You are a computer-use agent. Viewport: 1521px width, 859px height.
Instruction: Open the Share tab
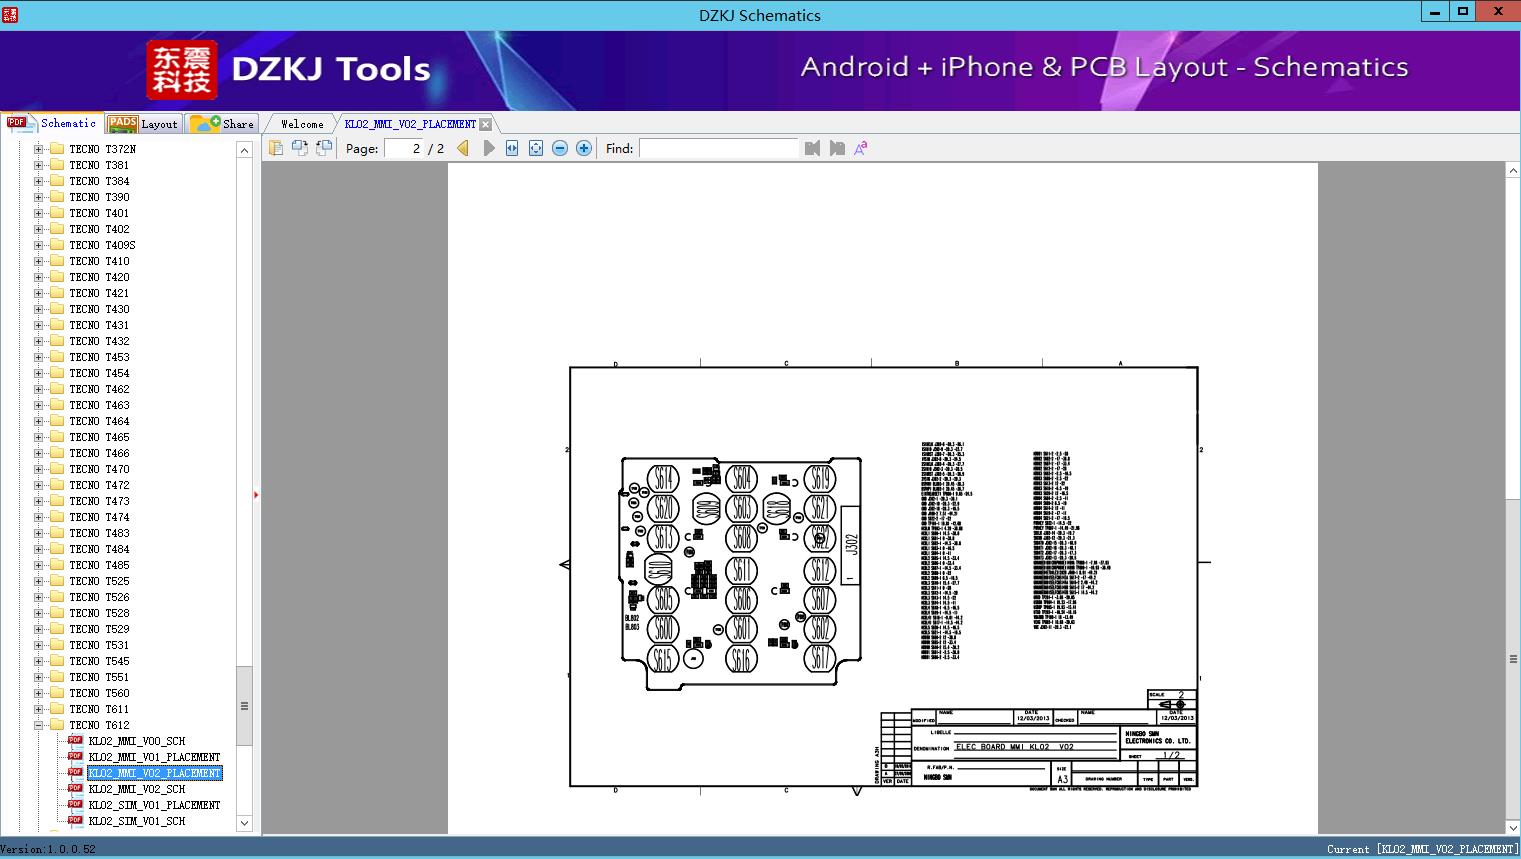tap(223, 124)
